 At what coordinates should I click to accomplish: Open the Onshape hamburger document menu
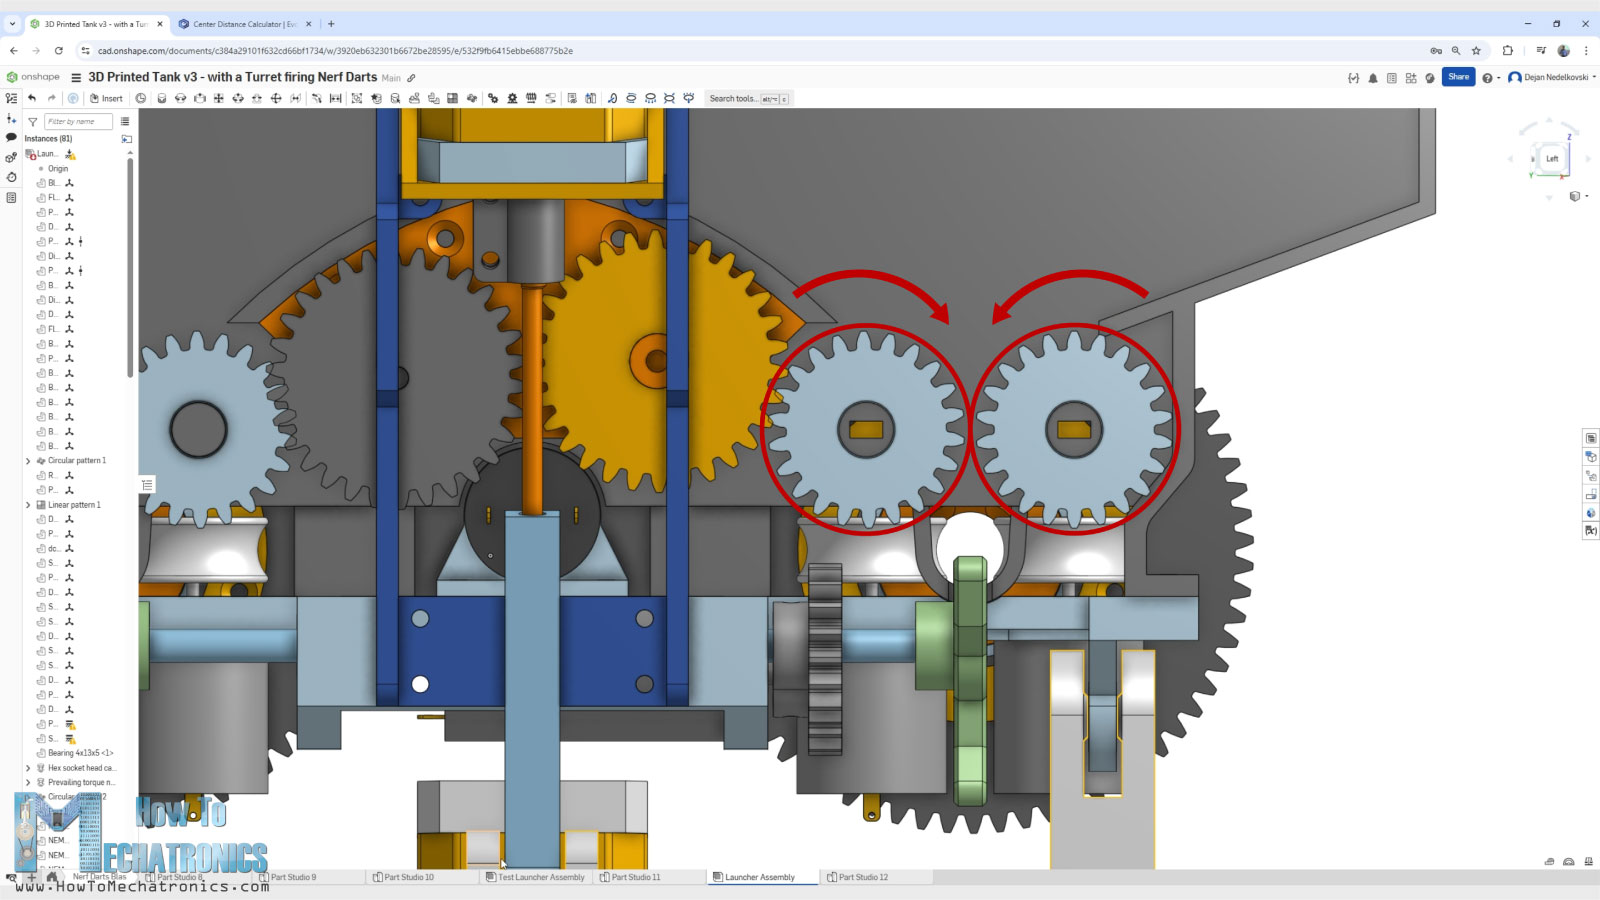tap(76, 77)
